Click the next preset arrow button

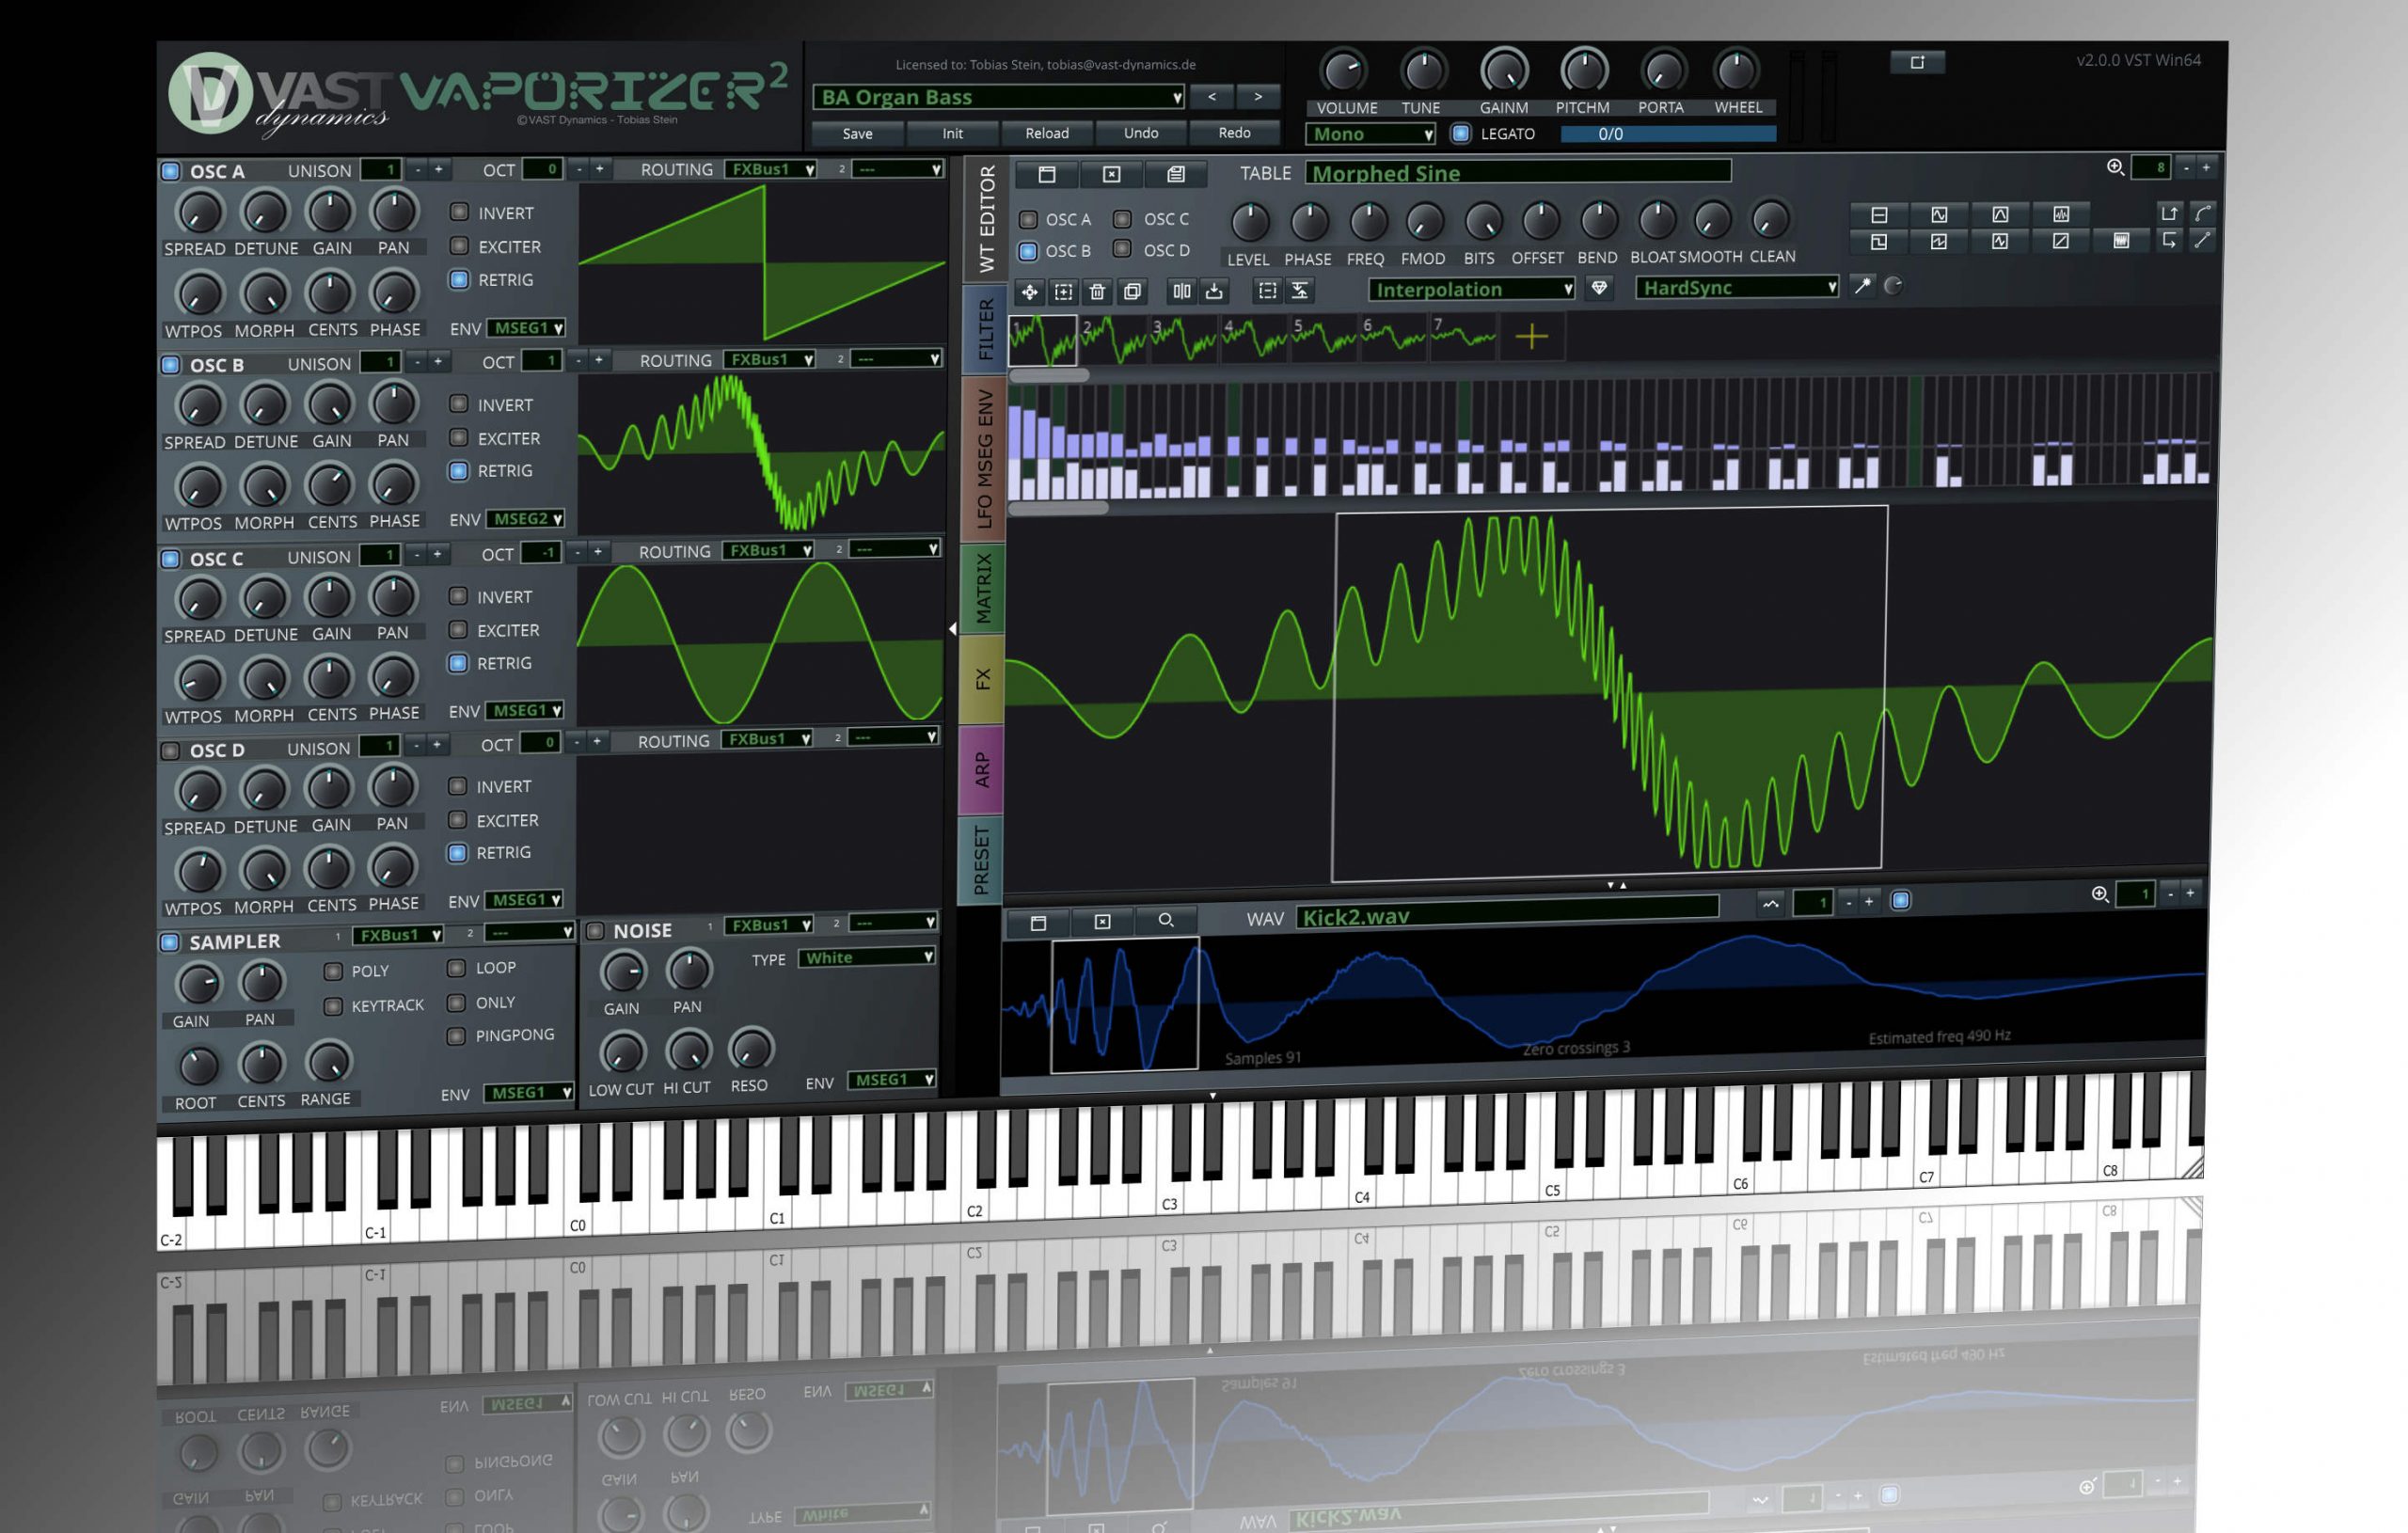tap(1258, 96)
